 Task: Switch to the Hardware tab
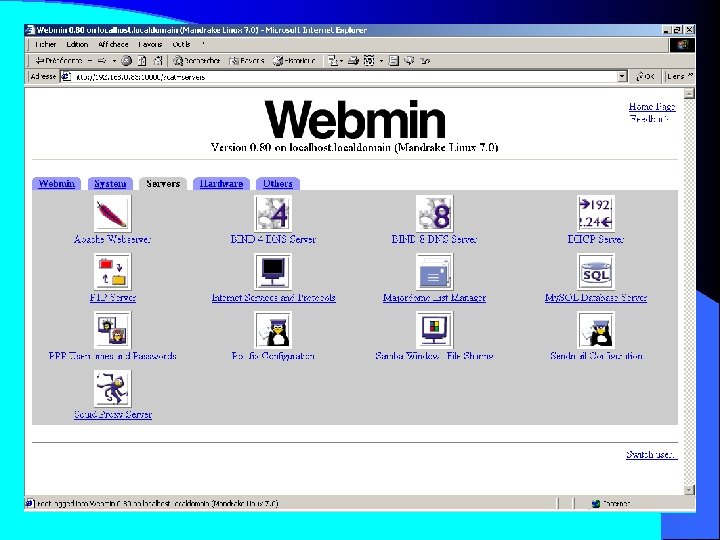(221, 184)
